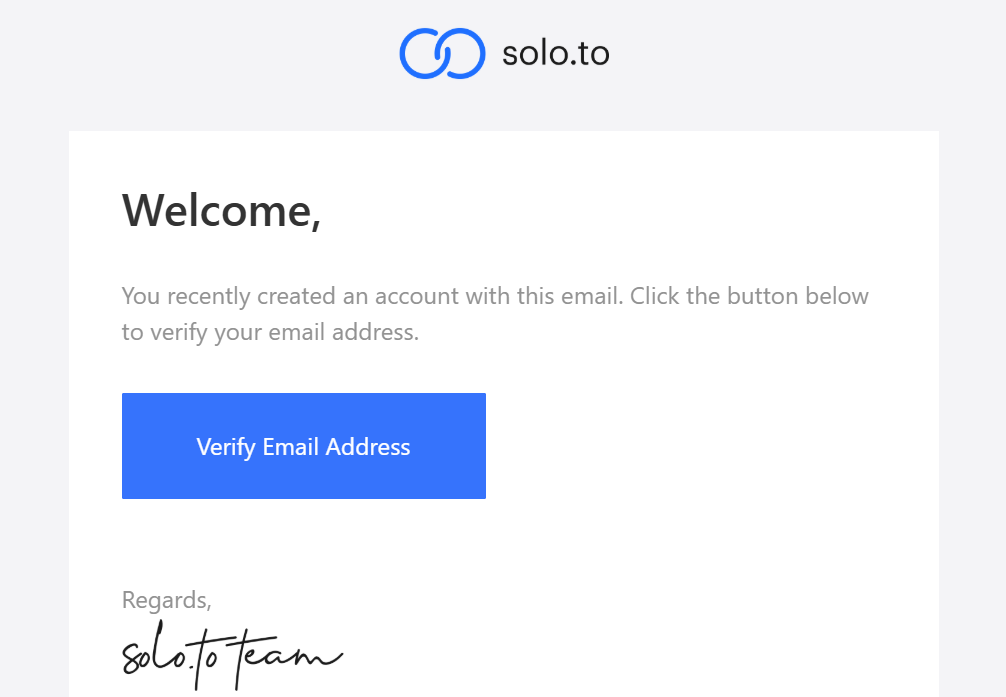The height and width of the screenshot is (697, 1006).
Task: Click the solo.to wordmark in header
Action: 555,52
